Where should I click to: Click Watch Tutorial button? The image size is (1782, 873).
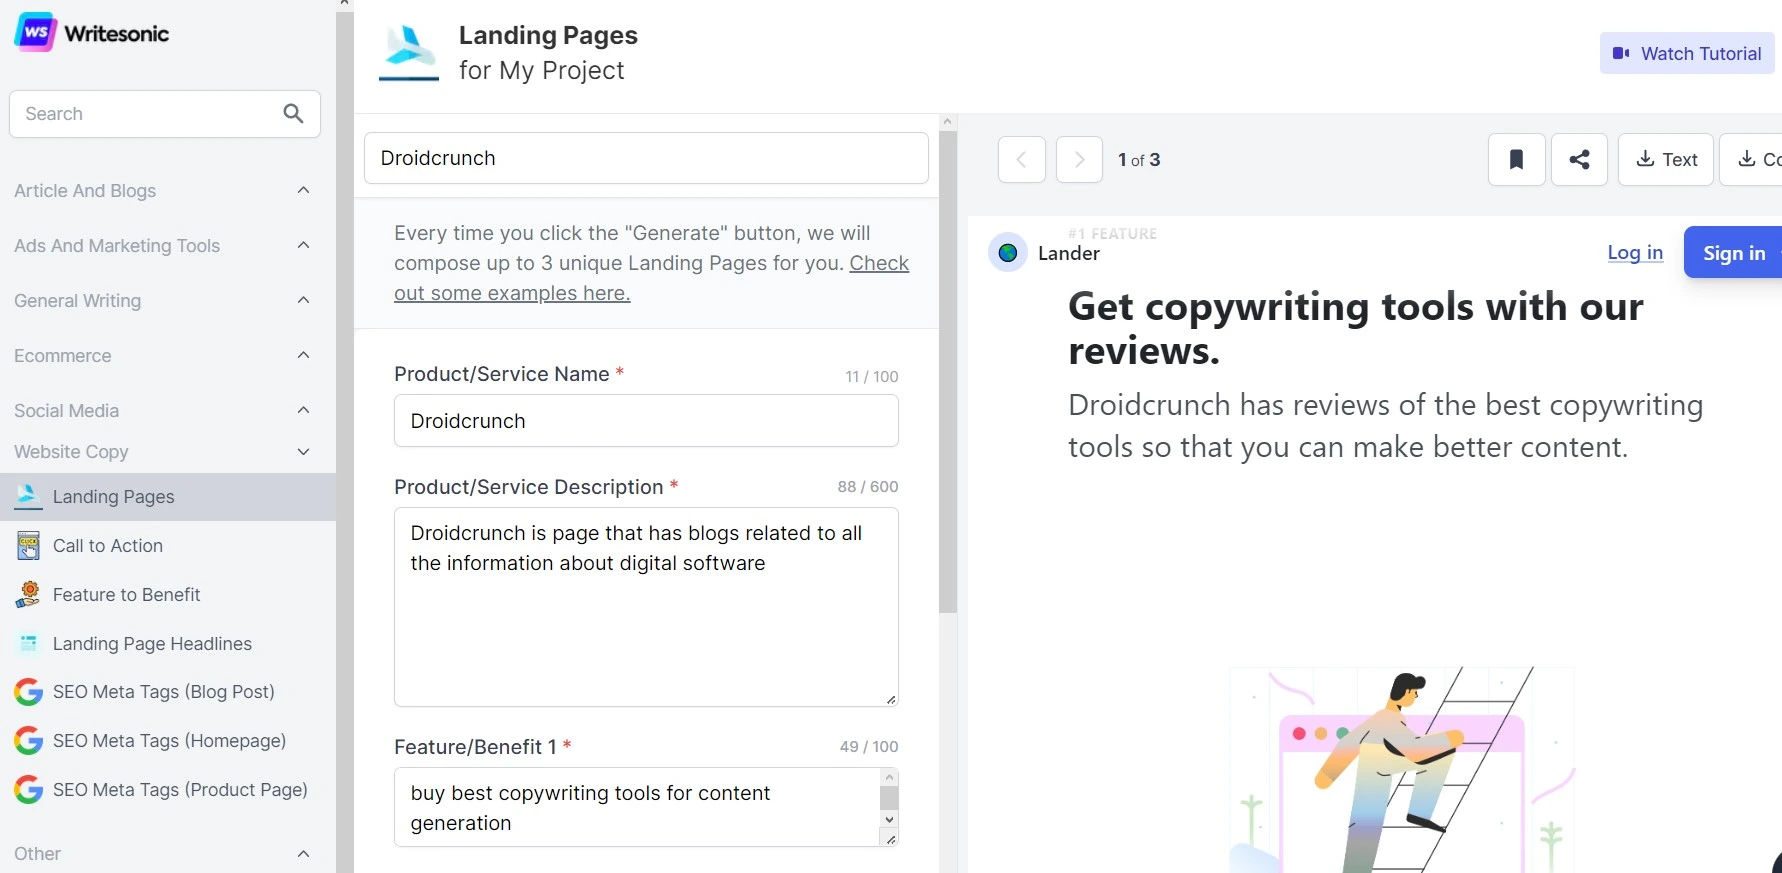pos(1687,53)
